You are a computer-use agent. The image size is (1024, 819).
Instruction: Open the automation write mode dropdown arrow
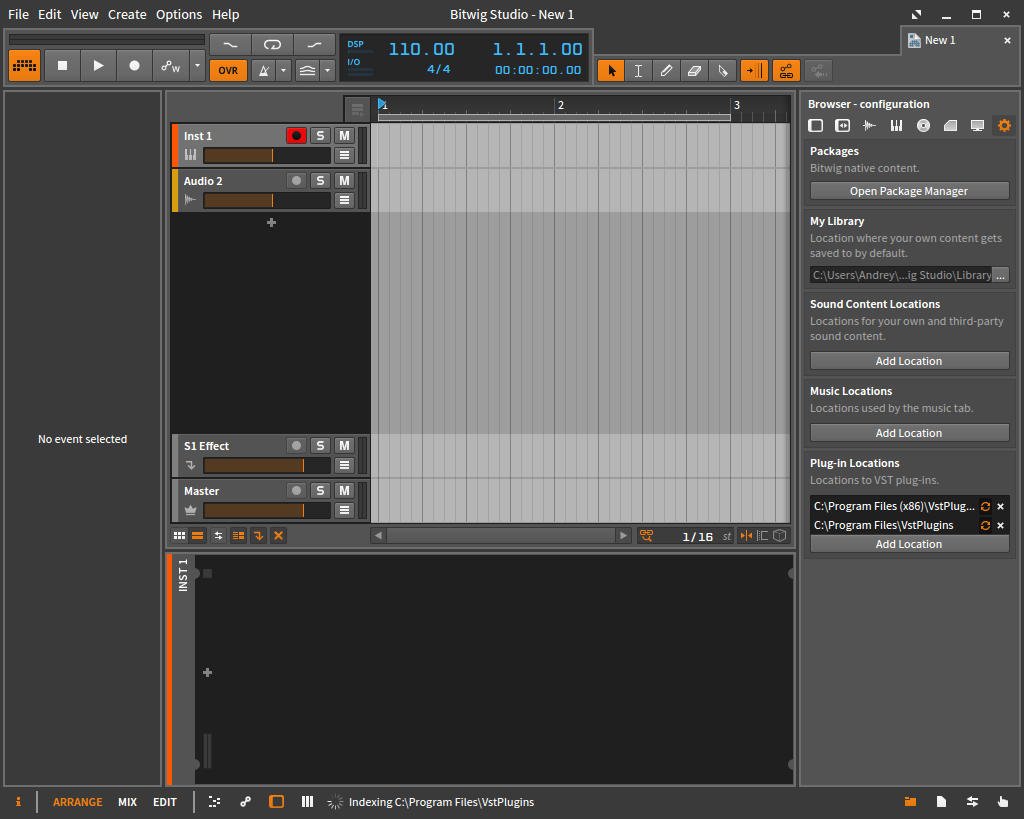click(x=197, y=66)
